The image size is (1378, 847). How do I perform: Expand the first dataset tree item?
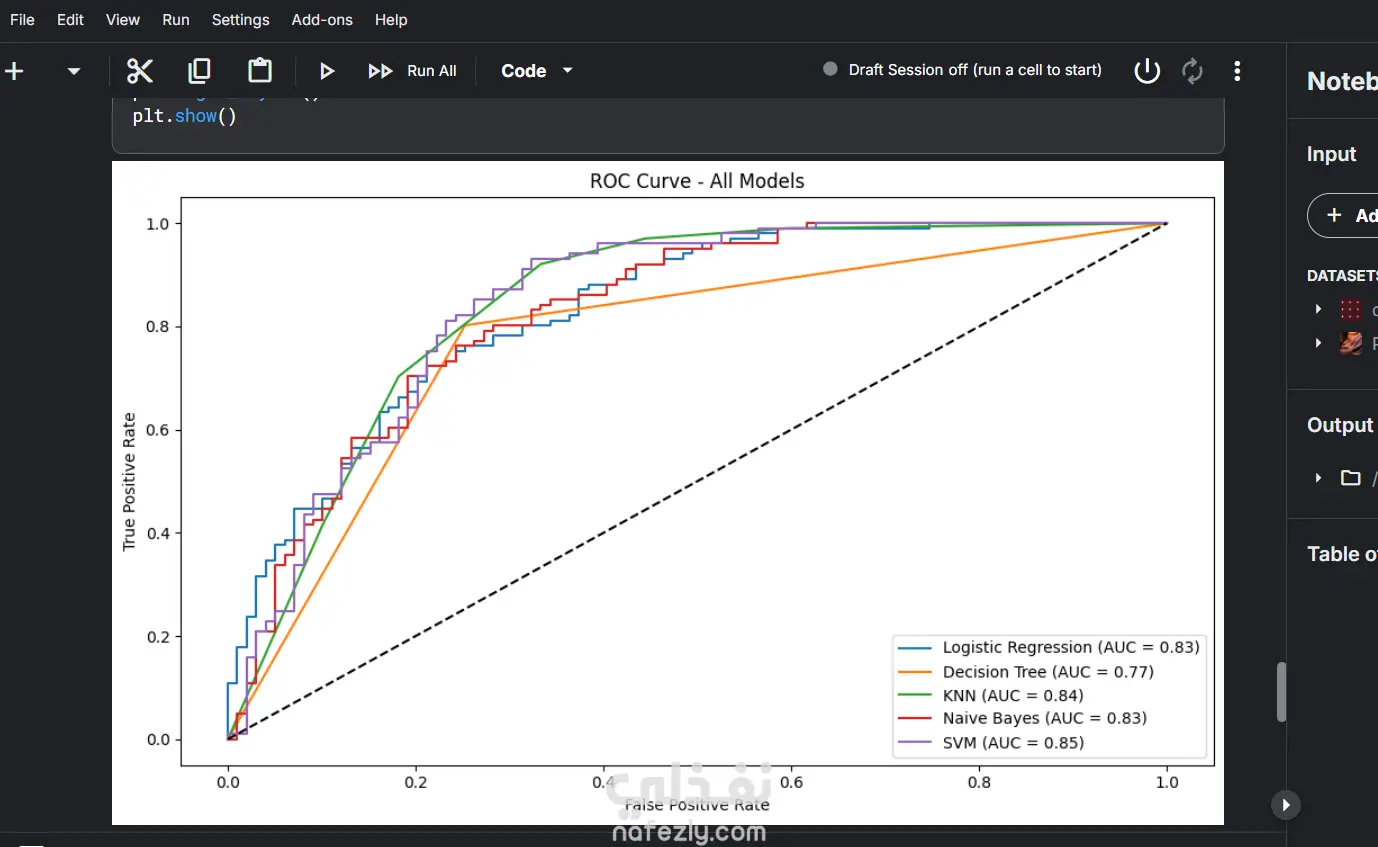(x=1318, y=309)
